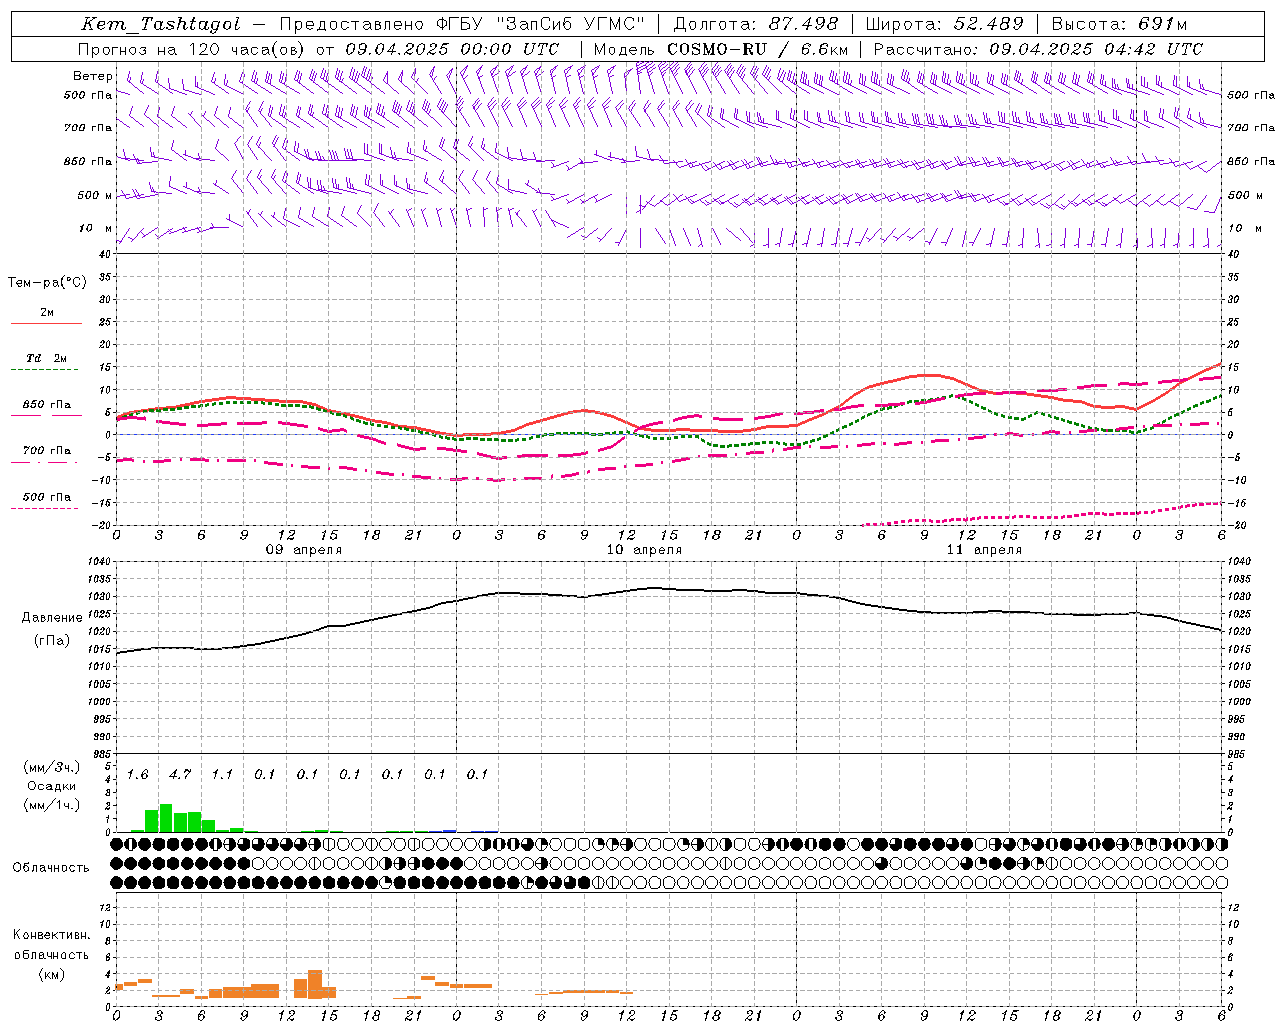This screenshot has height=1024, width=1280.
Task: Click the 1.1 three-hour precipitation value
Action: point(222,774)
